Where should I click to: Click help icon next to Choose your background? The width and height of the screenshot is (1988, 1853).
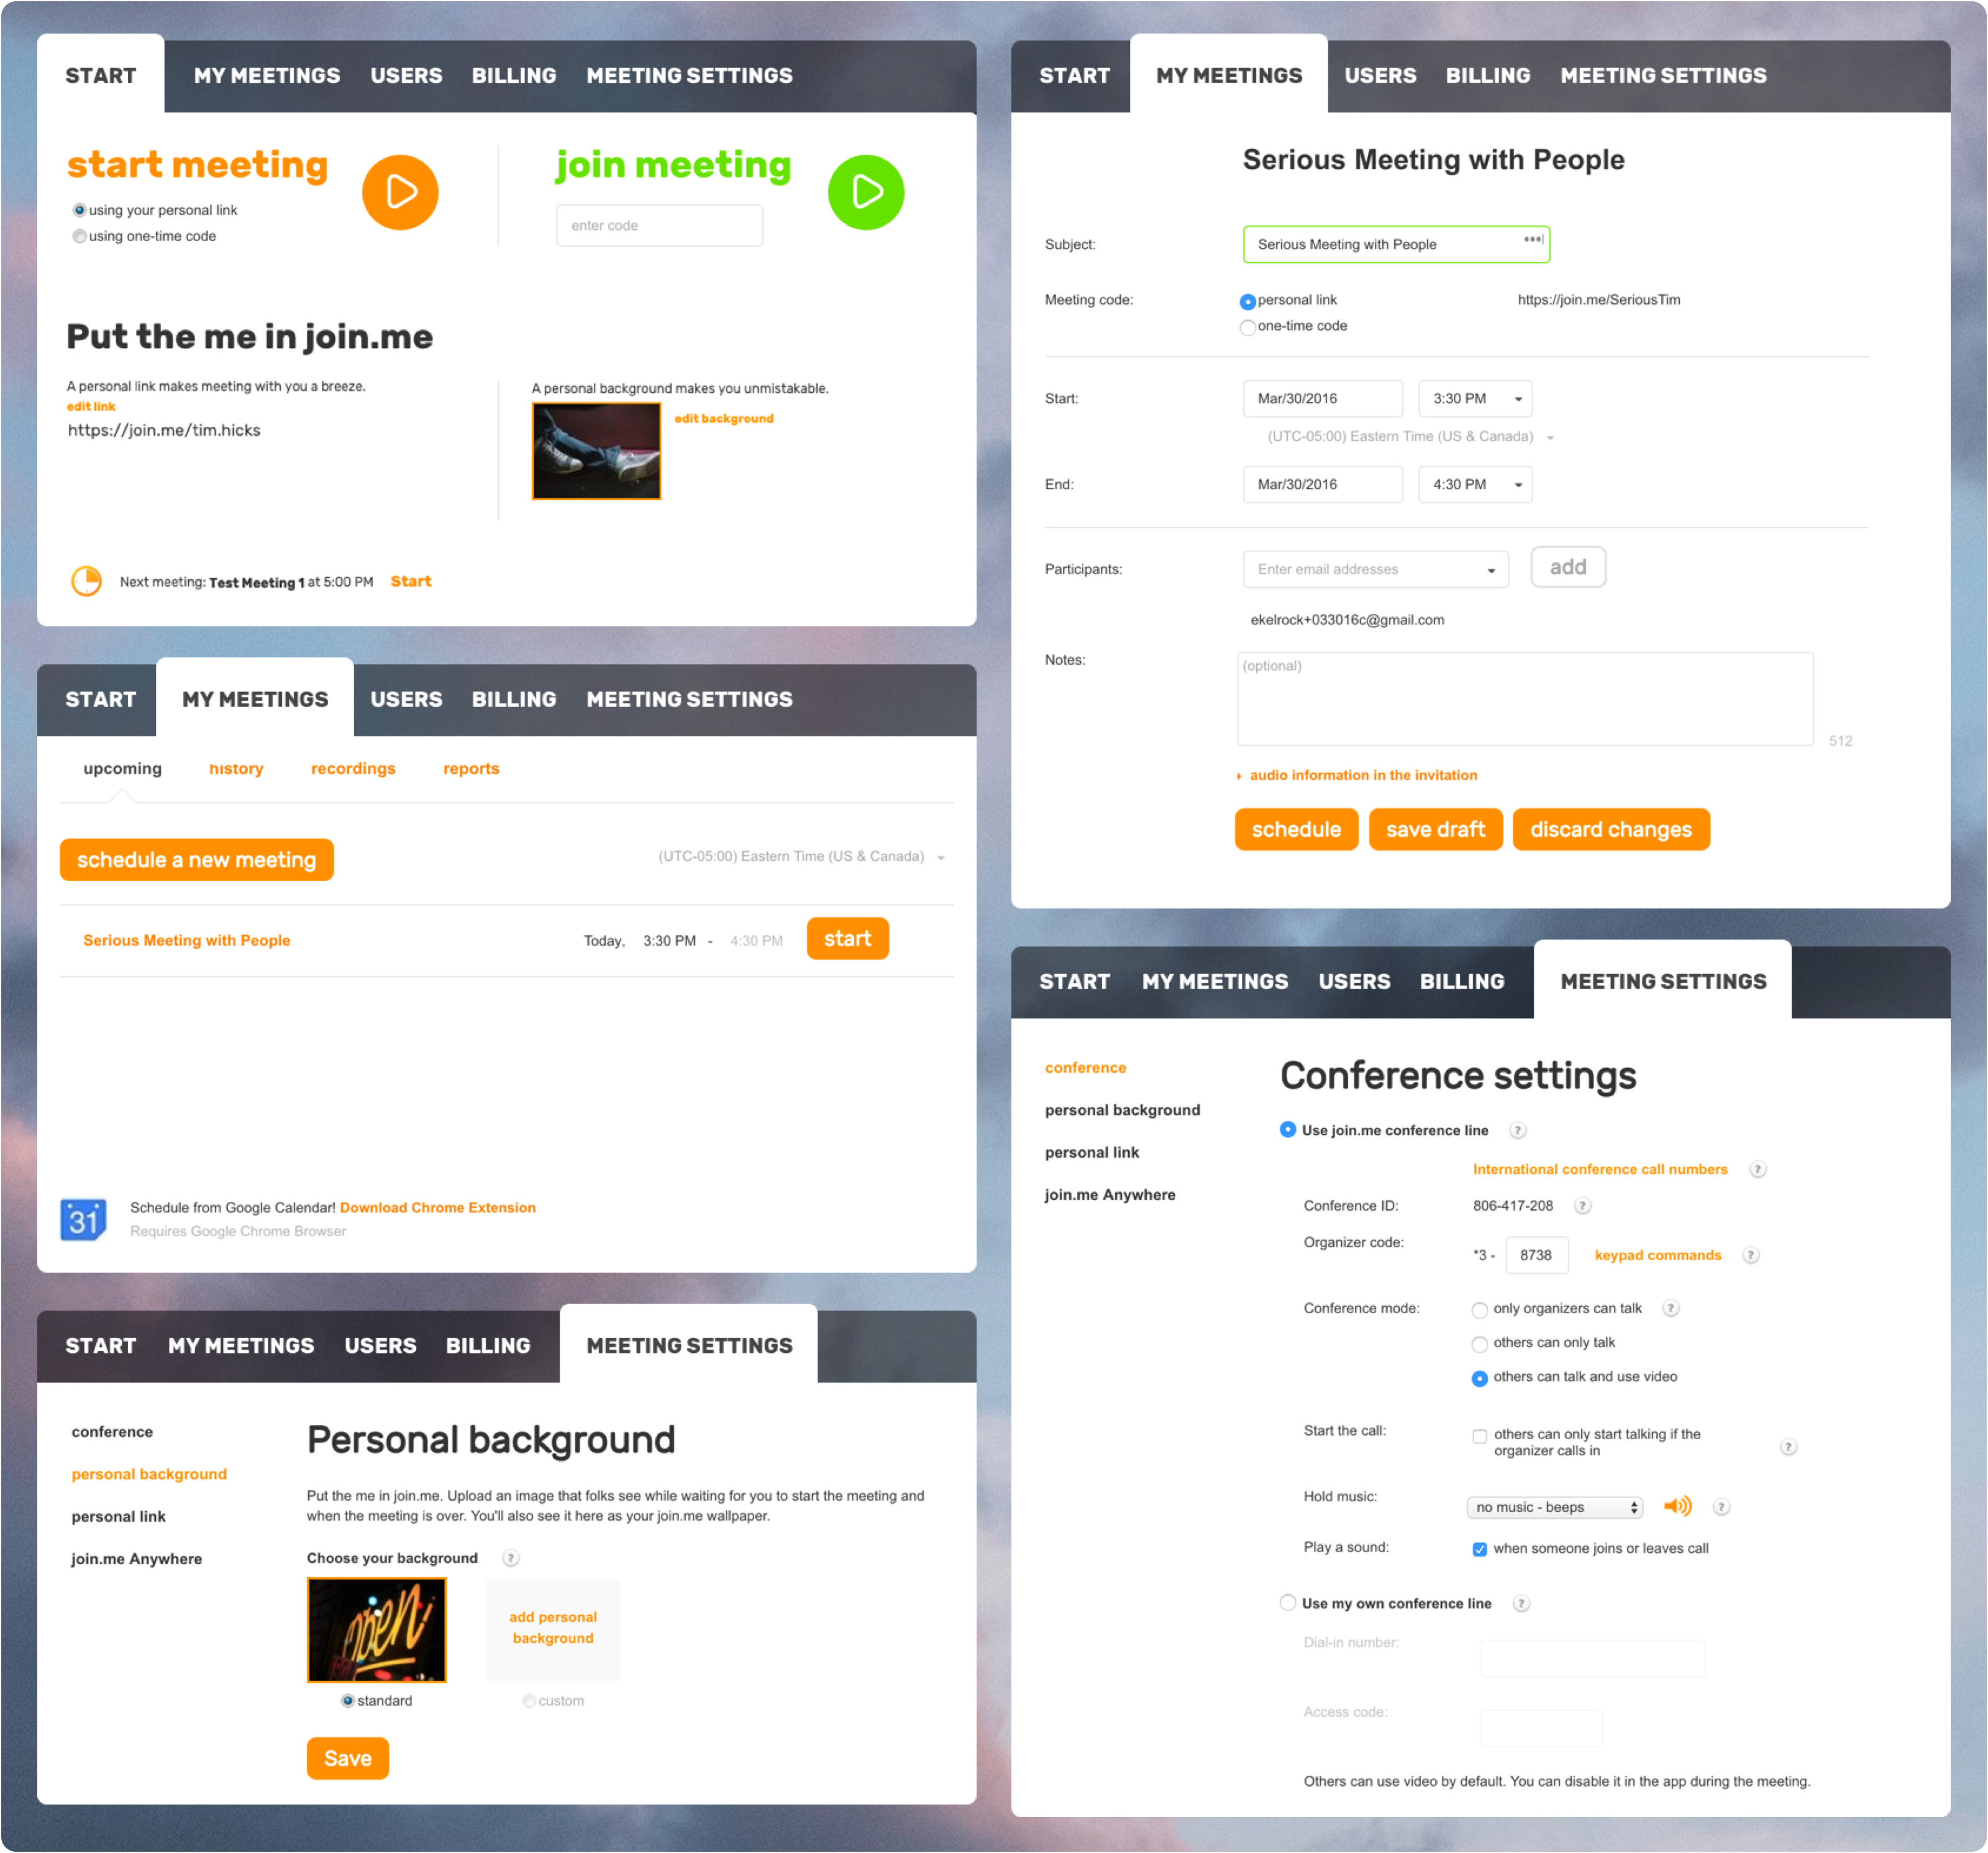511,1558
